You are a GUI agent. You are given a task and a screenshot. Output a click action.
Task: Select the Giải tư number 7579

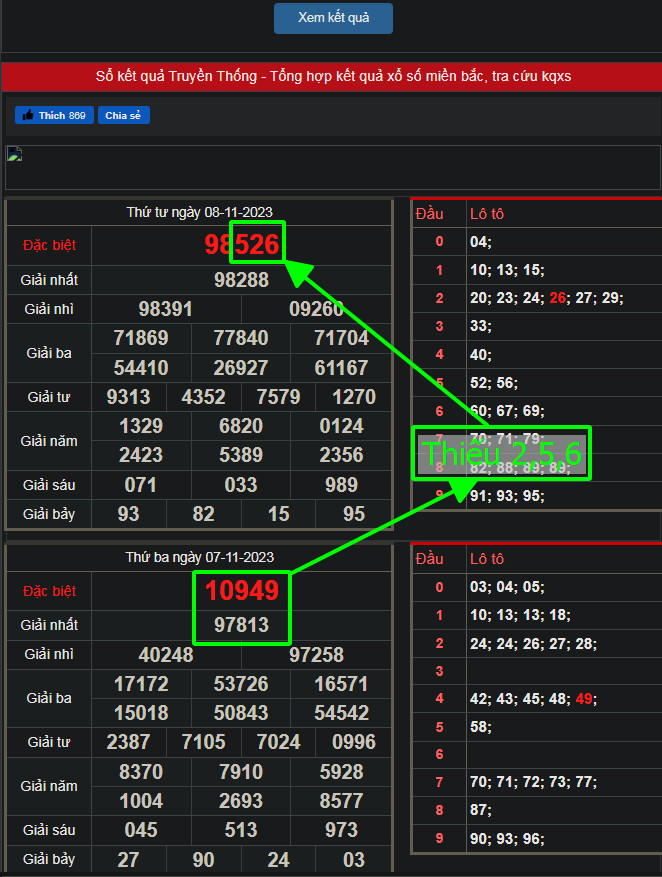point(278,397)
